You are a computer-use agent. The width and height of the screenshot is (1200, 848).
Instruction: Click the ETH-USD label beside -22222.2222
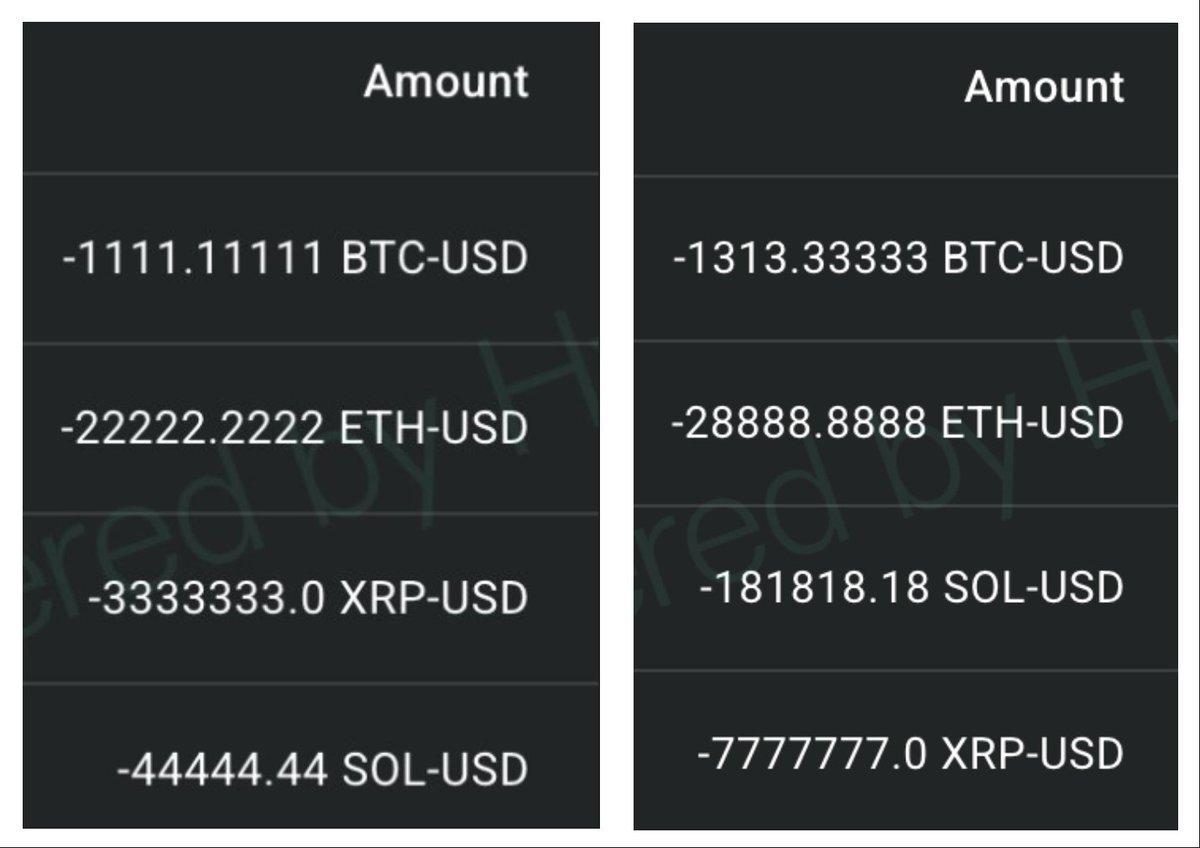(x=434, y=429)
